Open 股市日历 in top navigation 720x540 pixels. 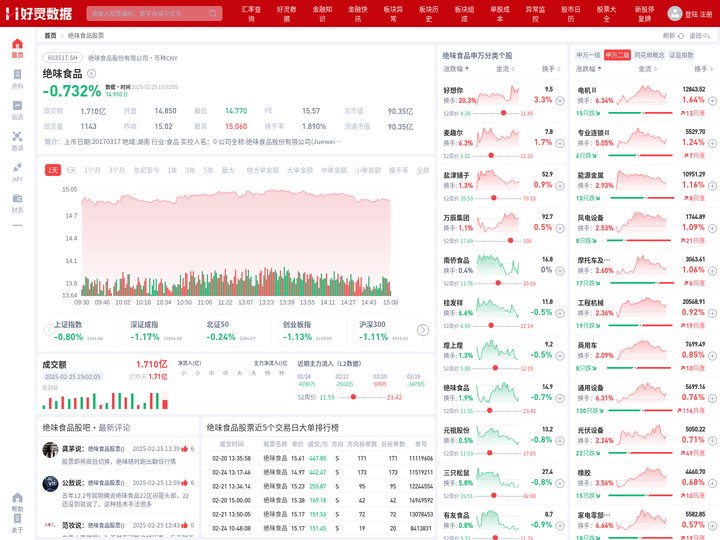click(571, 14)
